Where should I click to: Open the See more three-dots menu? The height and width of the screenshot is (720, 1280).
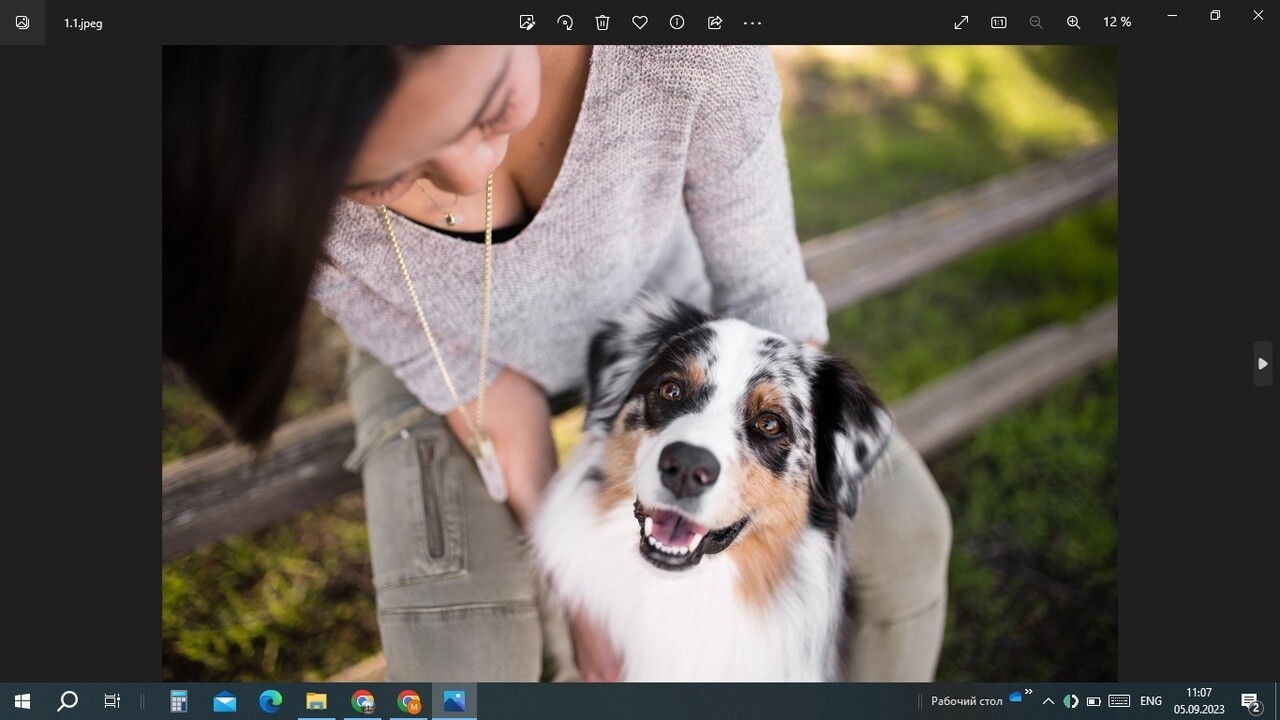753,22
